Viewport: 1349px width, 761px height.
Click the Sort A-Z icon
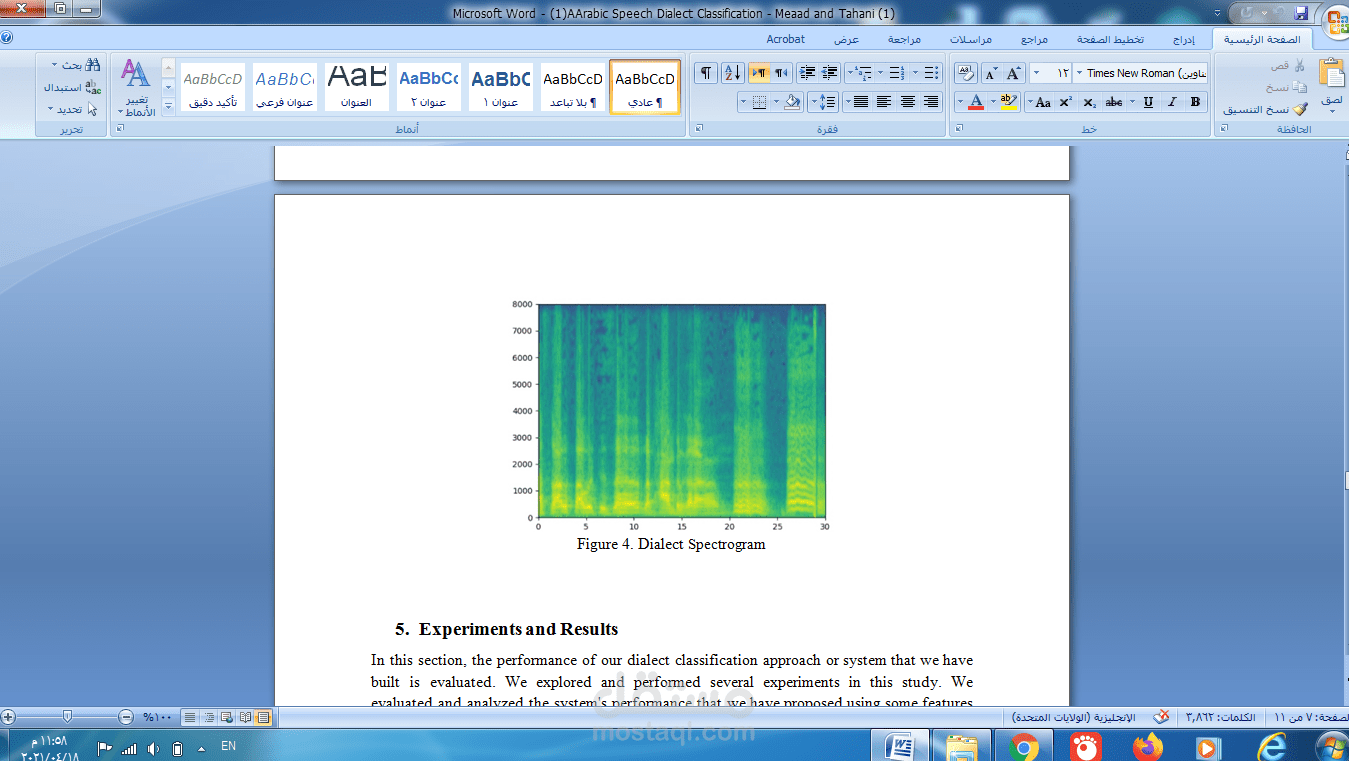coord(732,73)
